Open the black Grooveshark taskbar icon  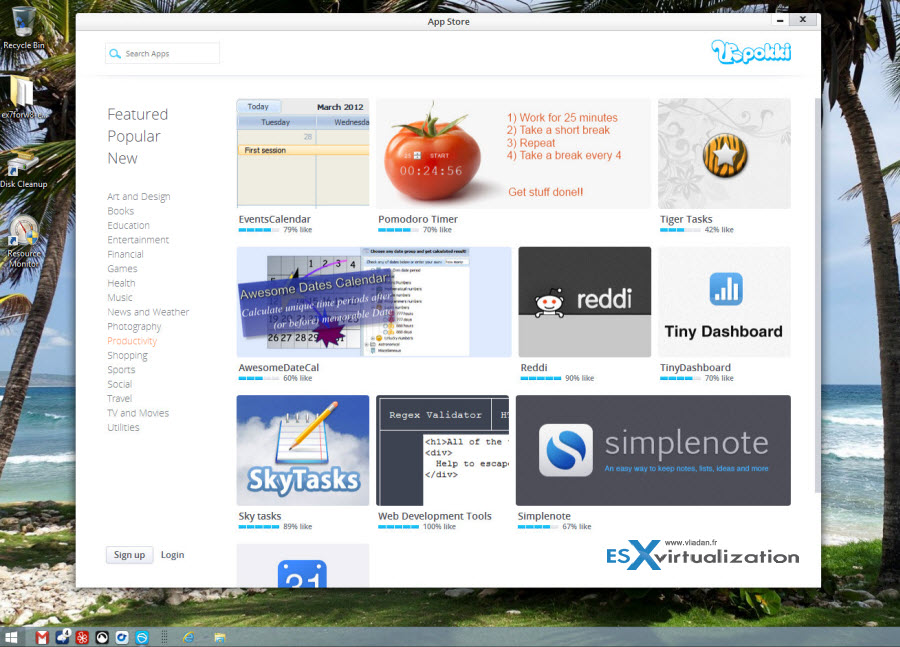click(102, 637)
